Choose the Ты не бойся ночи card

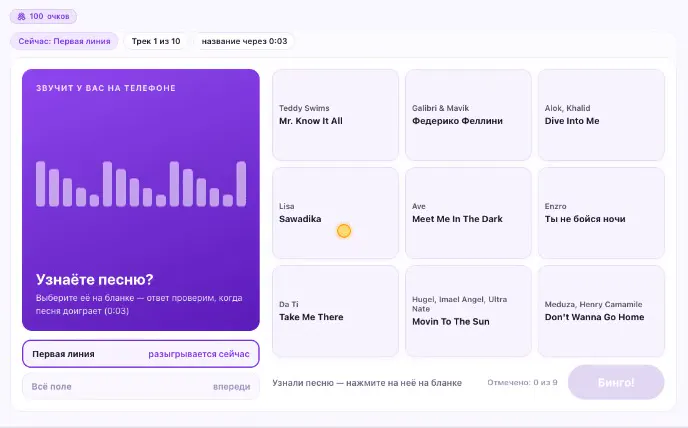tap(601, 213)
